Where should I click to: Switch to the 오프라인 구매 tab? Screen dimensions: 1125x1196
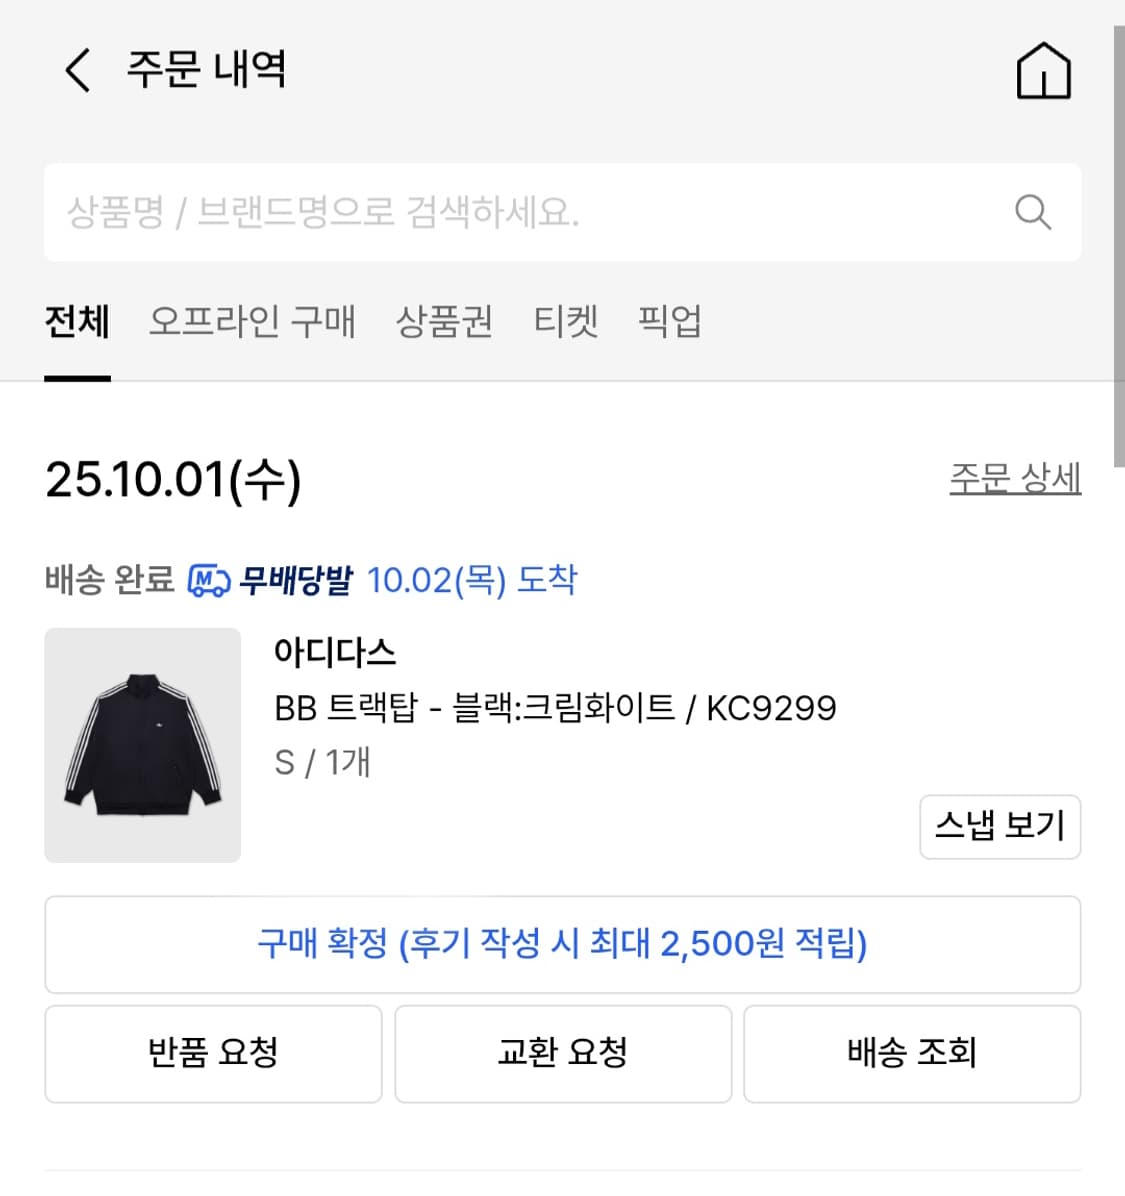tap(252, 322)
